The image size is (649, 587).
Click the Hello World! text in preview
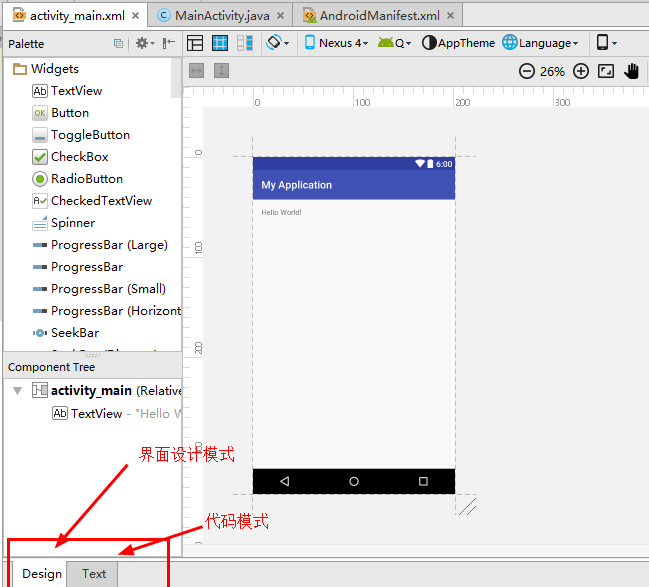(281, 212)
